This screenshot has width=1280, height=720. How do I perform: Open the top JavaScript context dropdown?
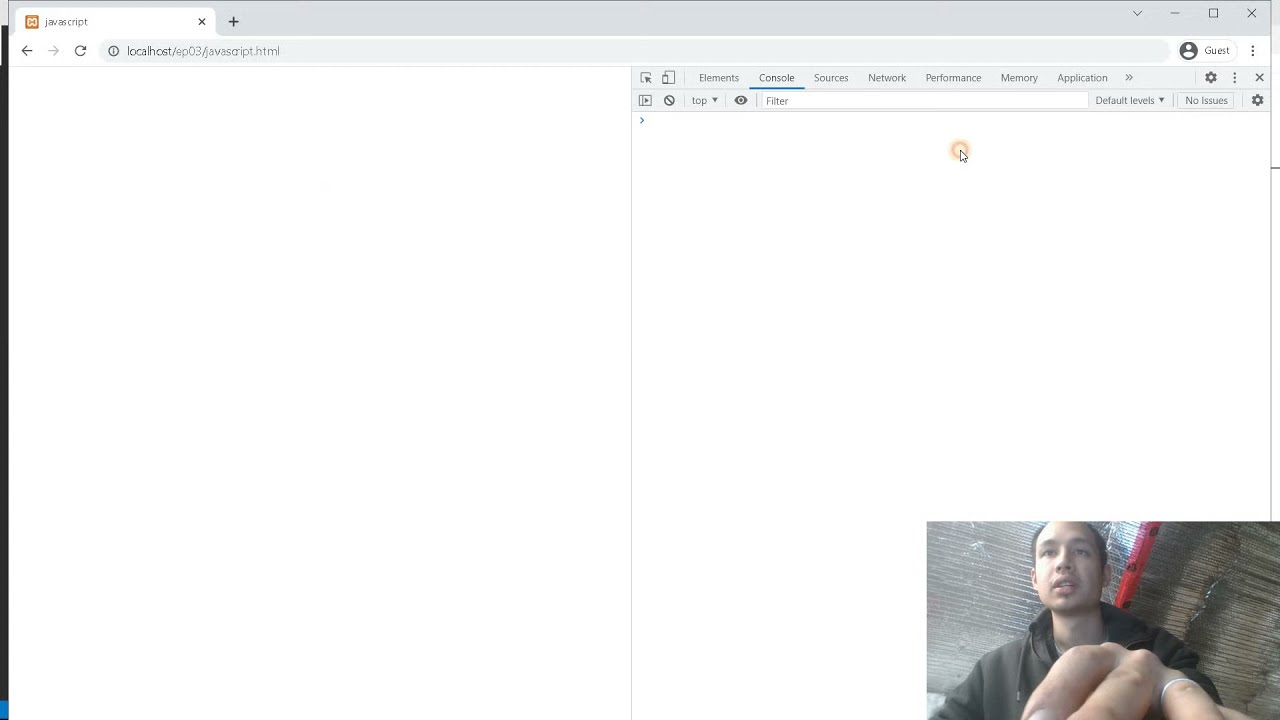click(705, 101)
